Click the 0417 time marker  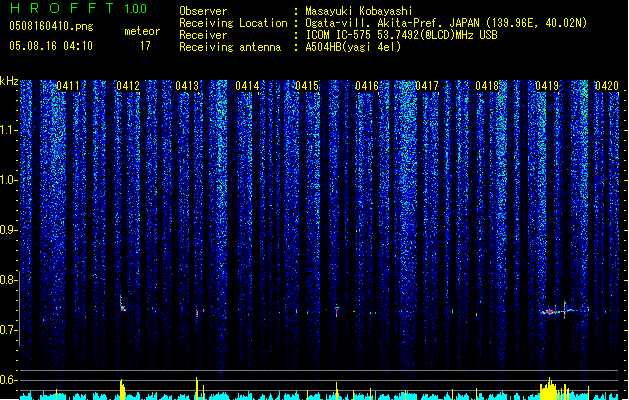[427, 86]
